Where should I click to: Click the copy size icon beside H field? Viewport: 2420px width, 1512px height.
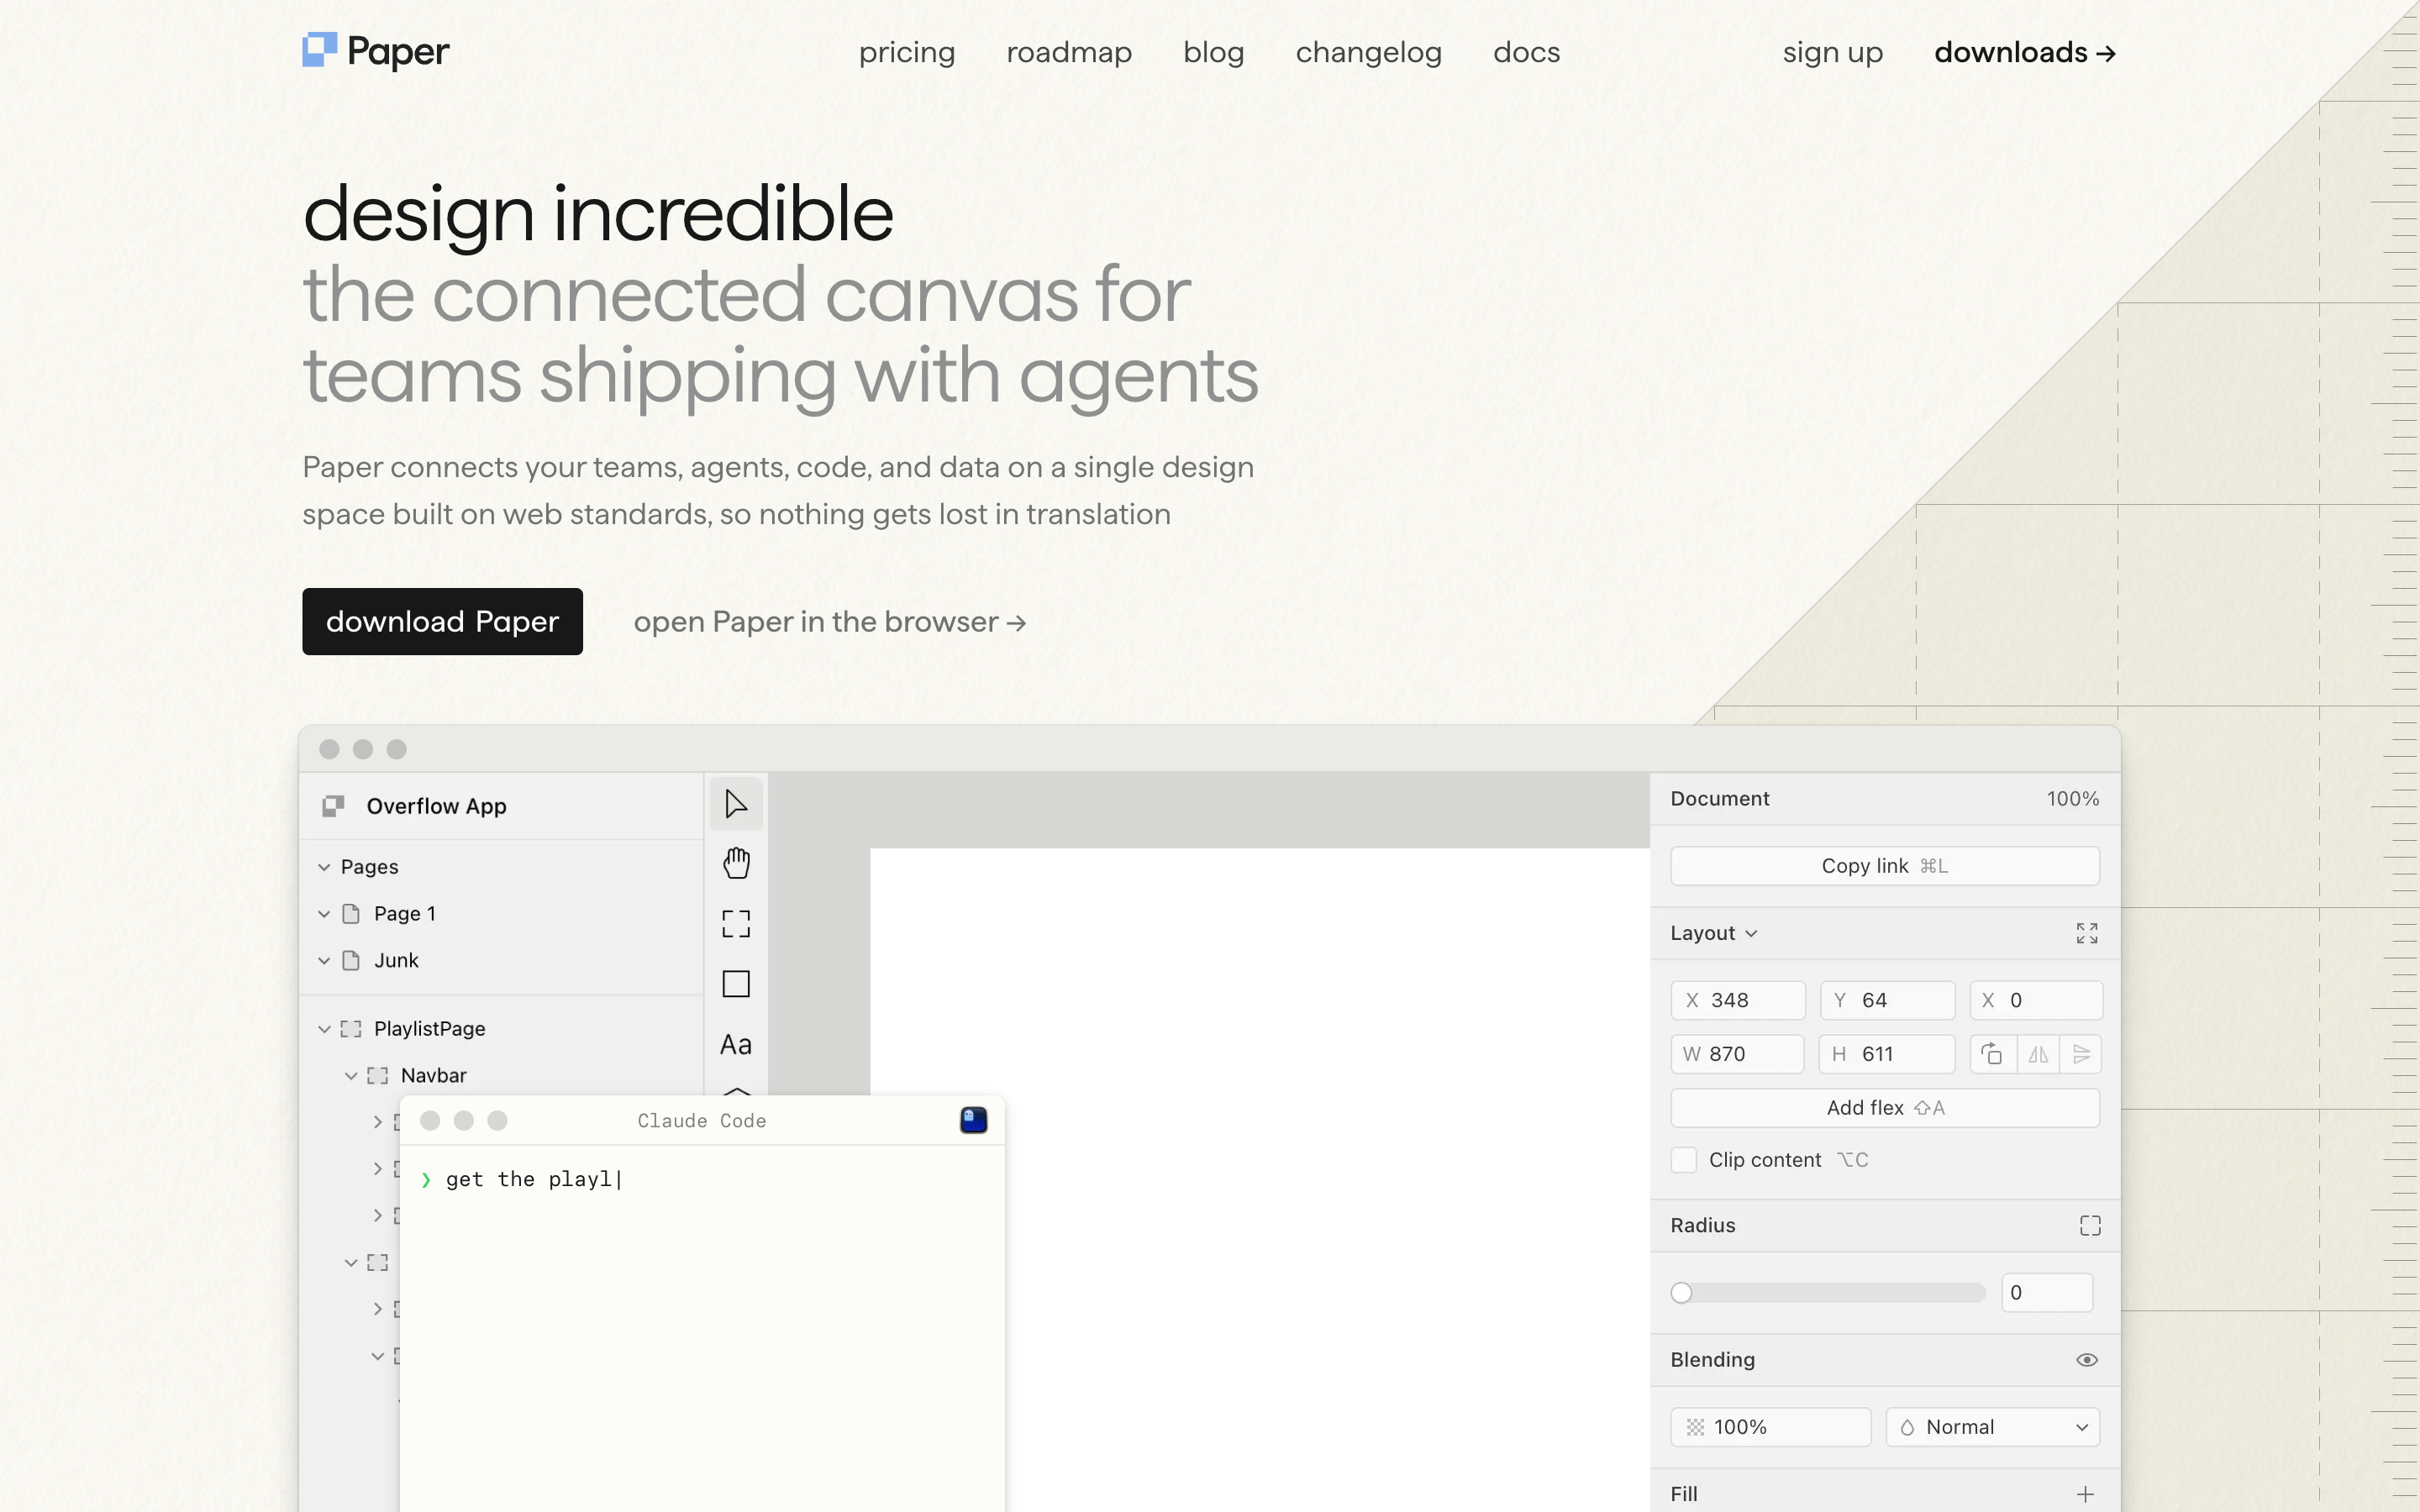pyautogui.click(x=1992, y=1054)
